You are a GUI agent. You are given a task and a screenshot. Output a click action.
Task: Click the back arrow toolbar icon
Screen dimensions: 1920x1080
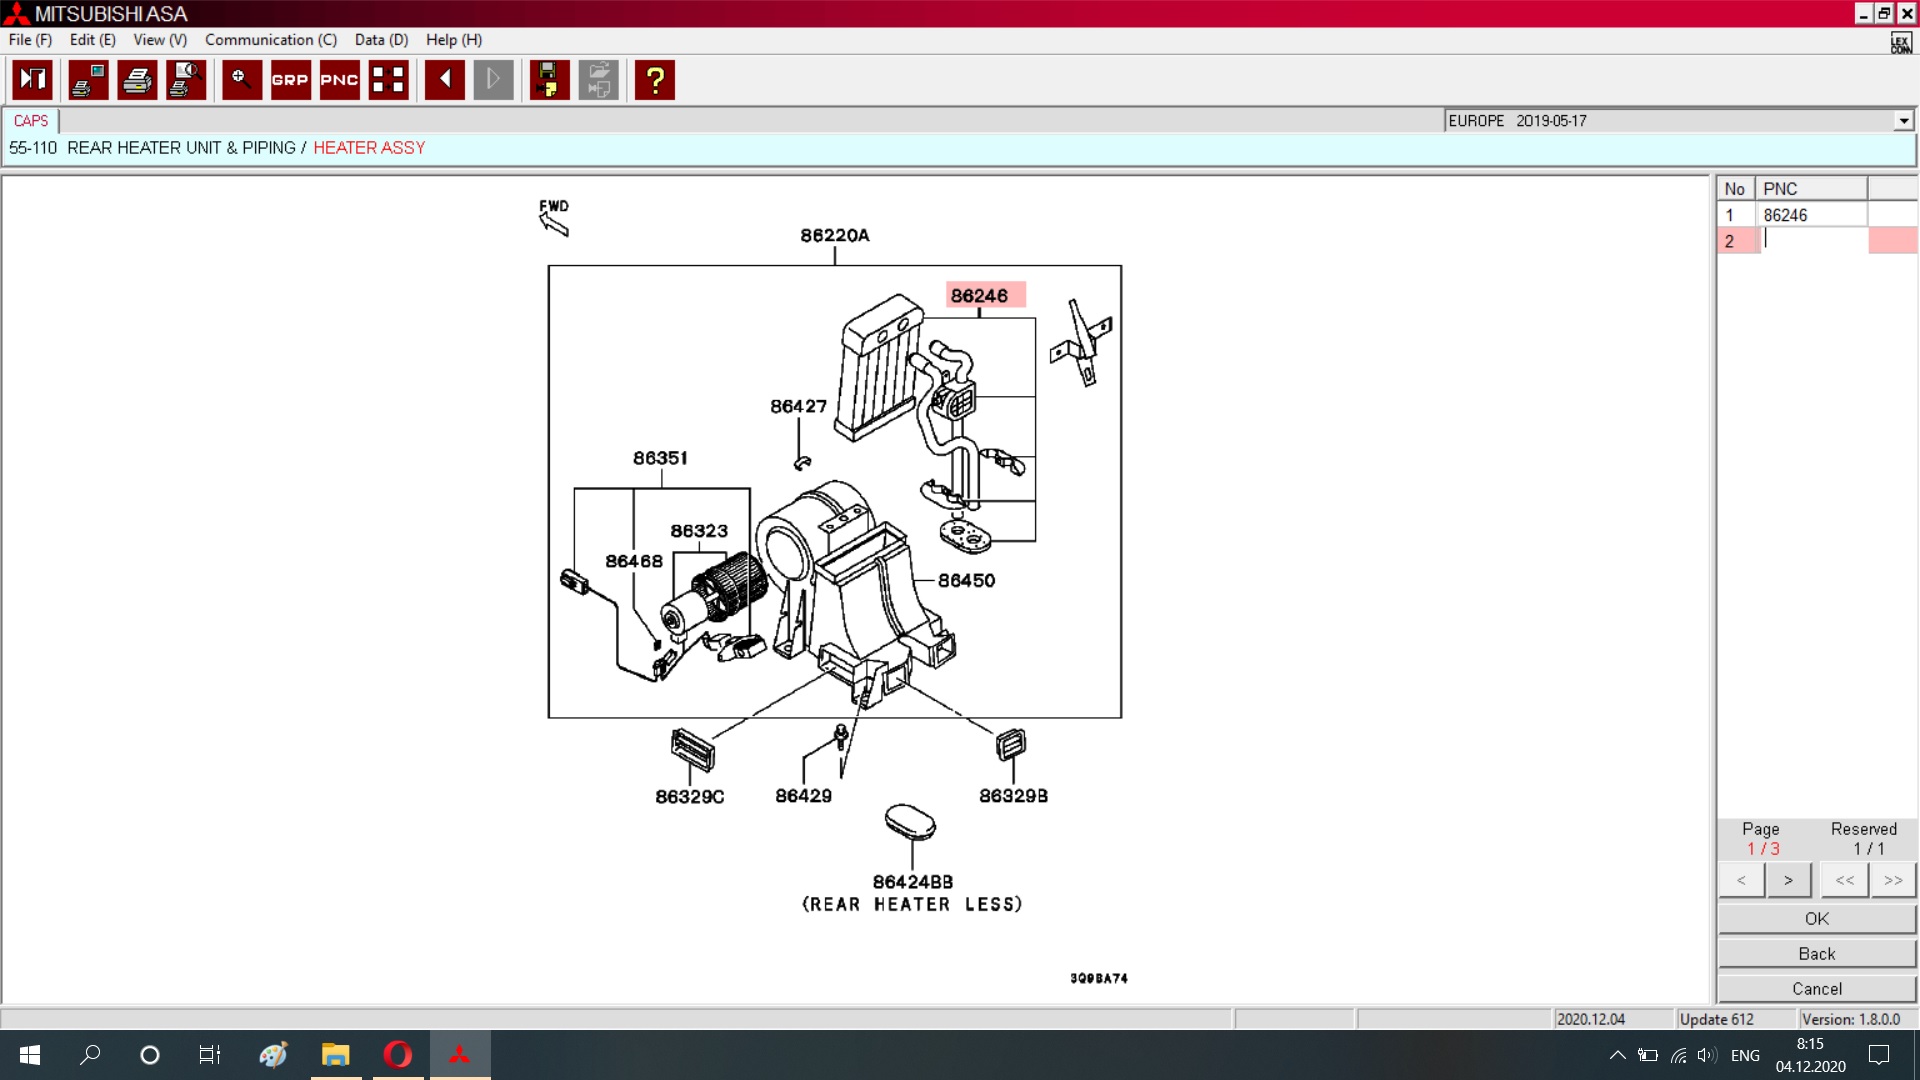point(444,80)
